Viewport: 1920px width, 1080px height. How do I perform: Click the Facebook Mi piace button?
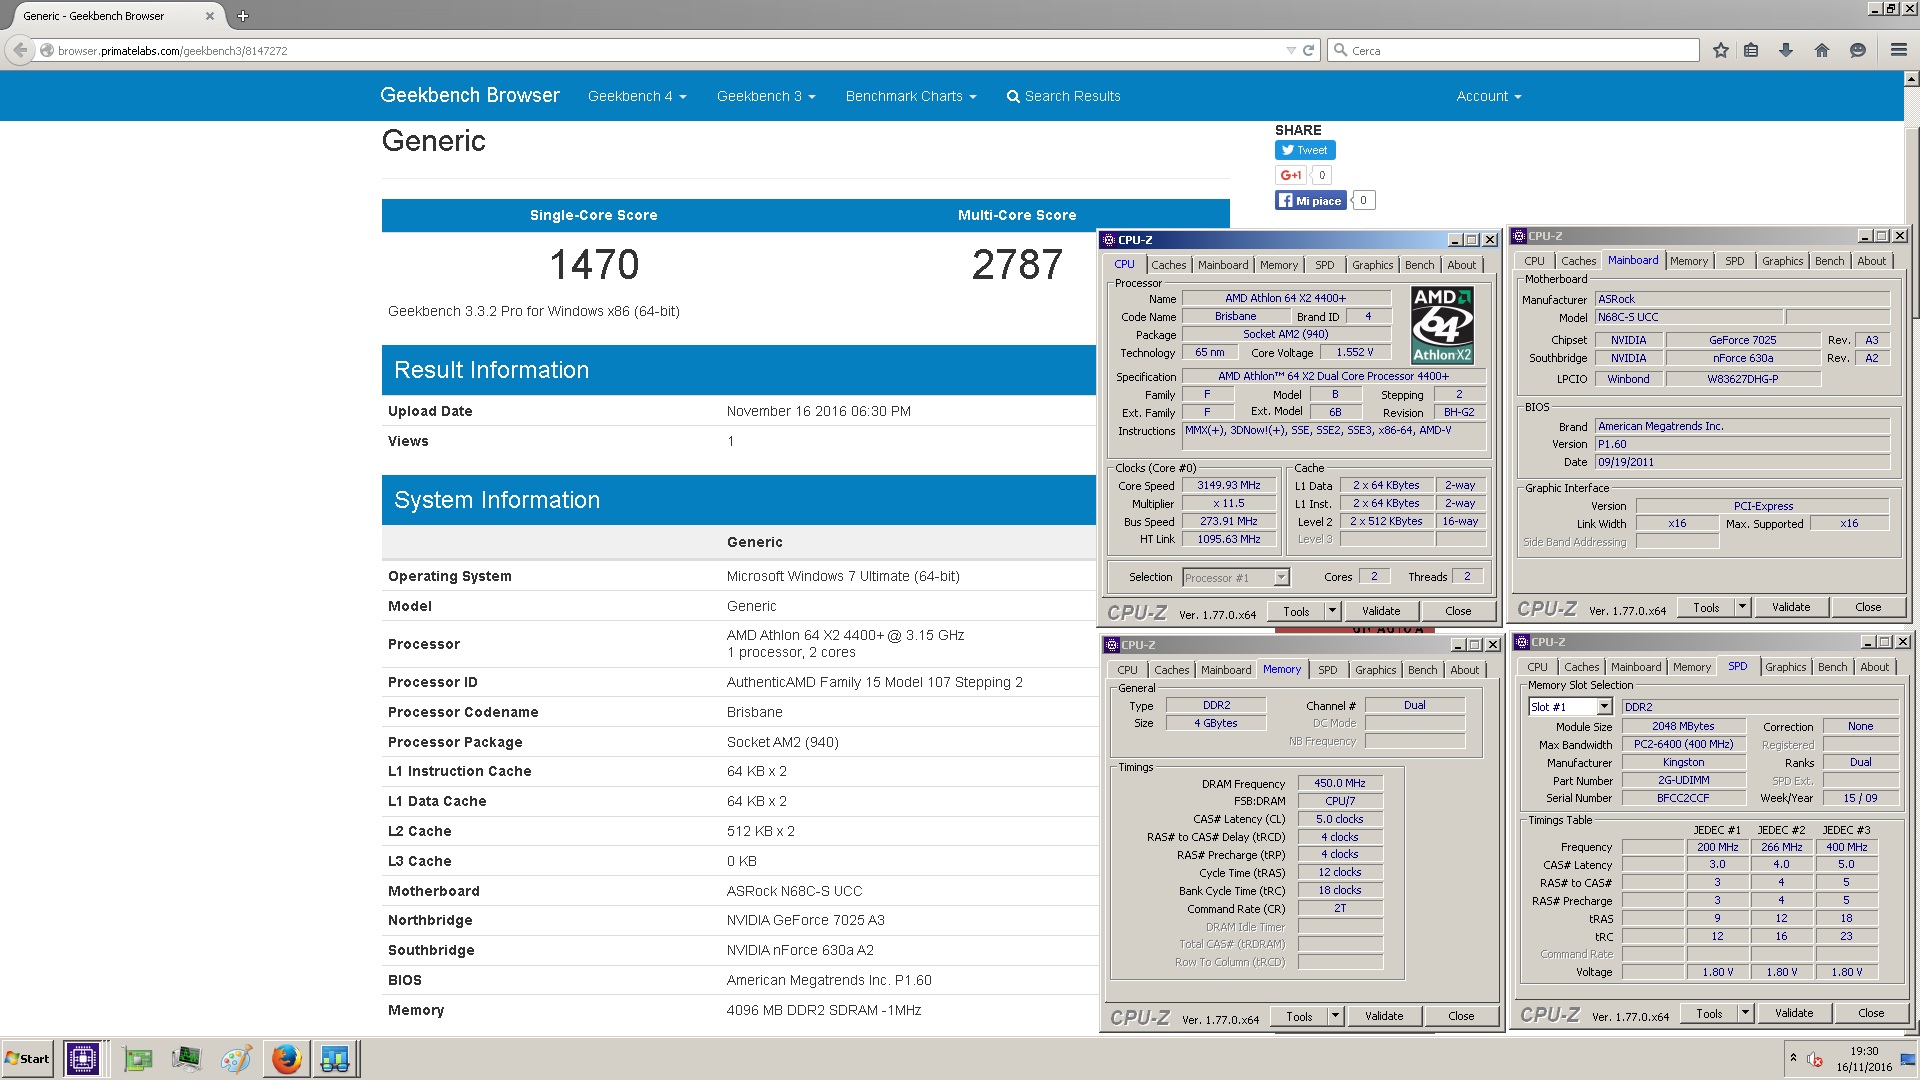tap(1310, 201)
